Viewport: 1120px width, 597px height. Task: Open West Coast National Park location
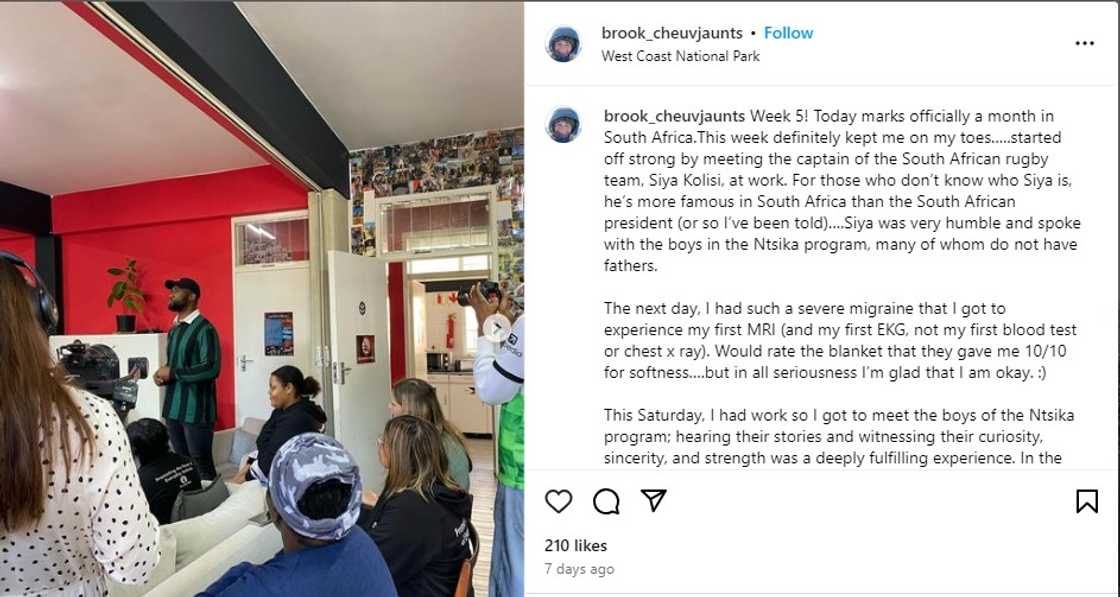[680, 56]
